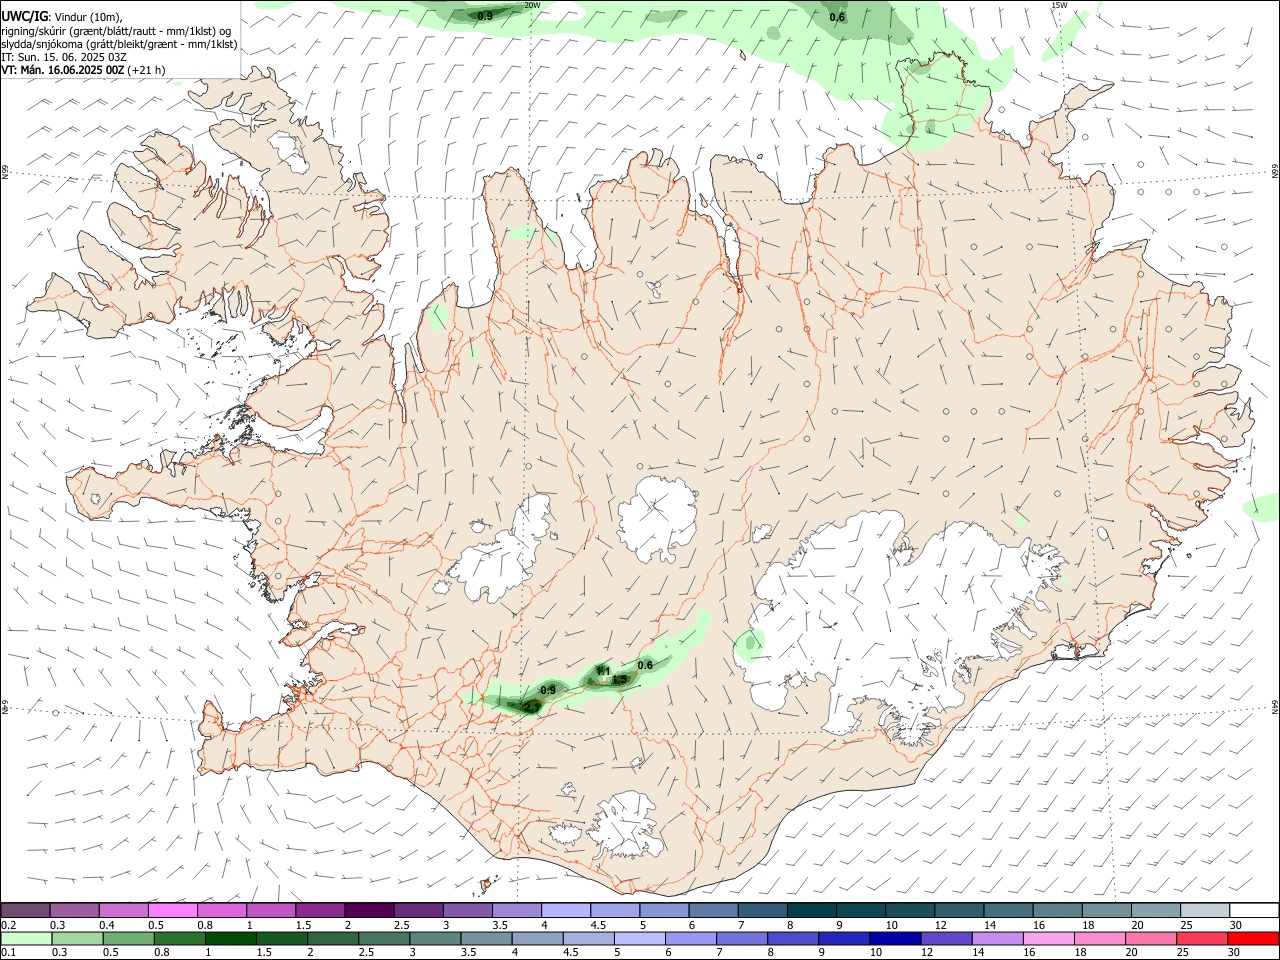This screenshot has height=960, width=1280.
Task: Click the '15W' longitude label
Action: coord(1059,5)
